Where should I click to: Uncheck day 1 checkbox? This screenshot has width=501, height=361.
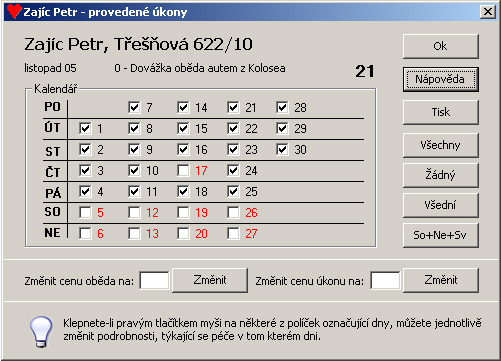(x=85, y=128)
